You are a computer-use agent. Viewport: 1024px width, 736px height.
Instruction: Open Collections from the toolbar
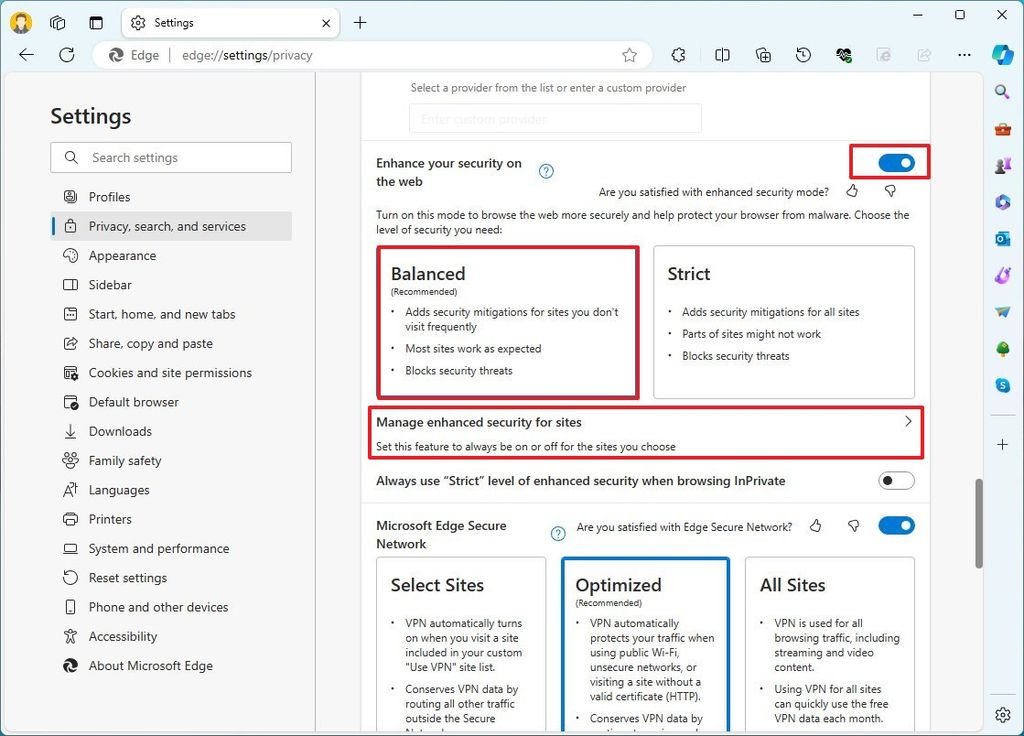(x=763, y=55)
